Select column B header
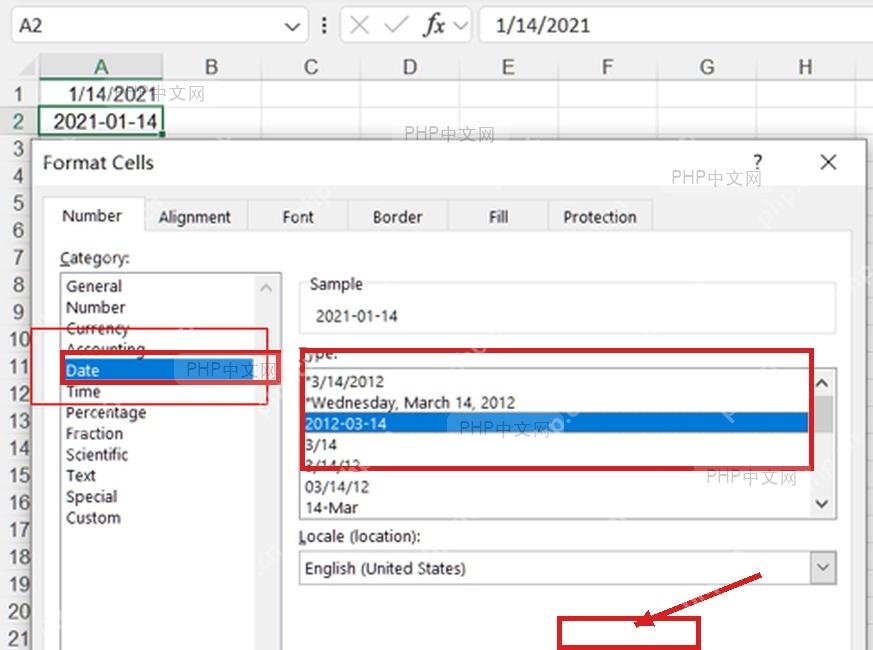The height and width of the screenshot is (650, 873). [x=211, y=67]
